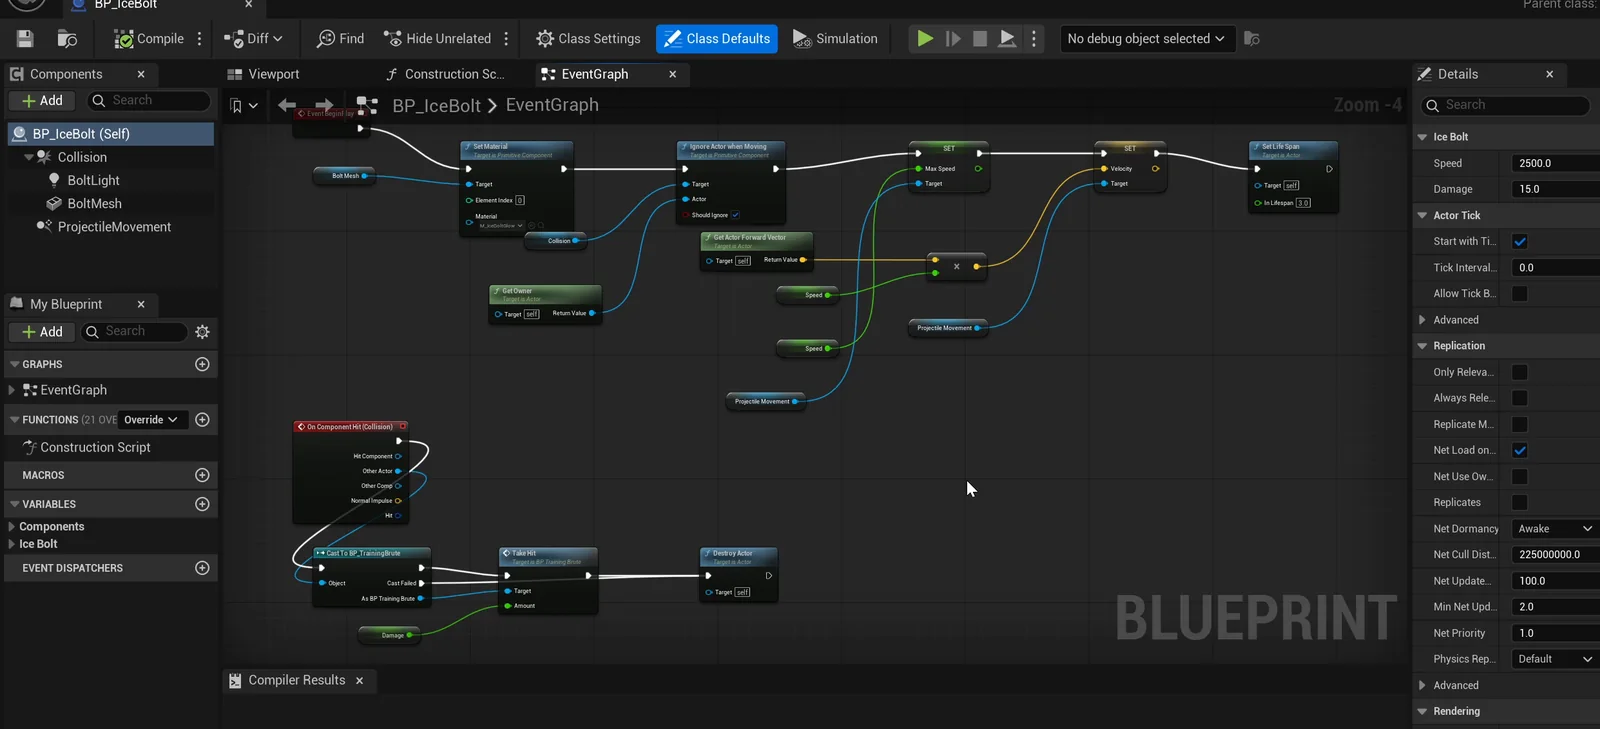Select BoltLight component in tree
The width and height of the screenshot is (1600, 729).
[x=93, y=181]
